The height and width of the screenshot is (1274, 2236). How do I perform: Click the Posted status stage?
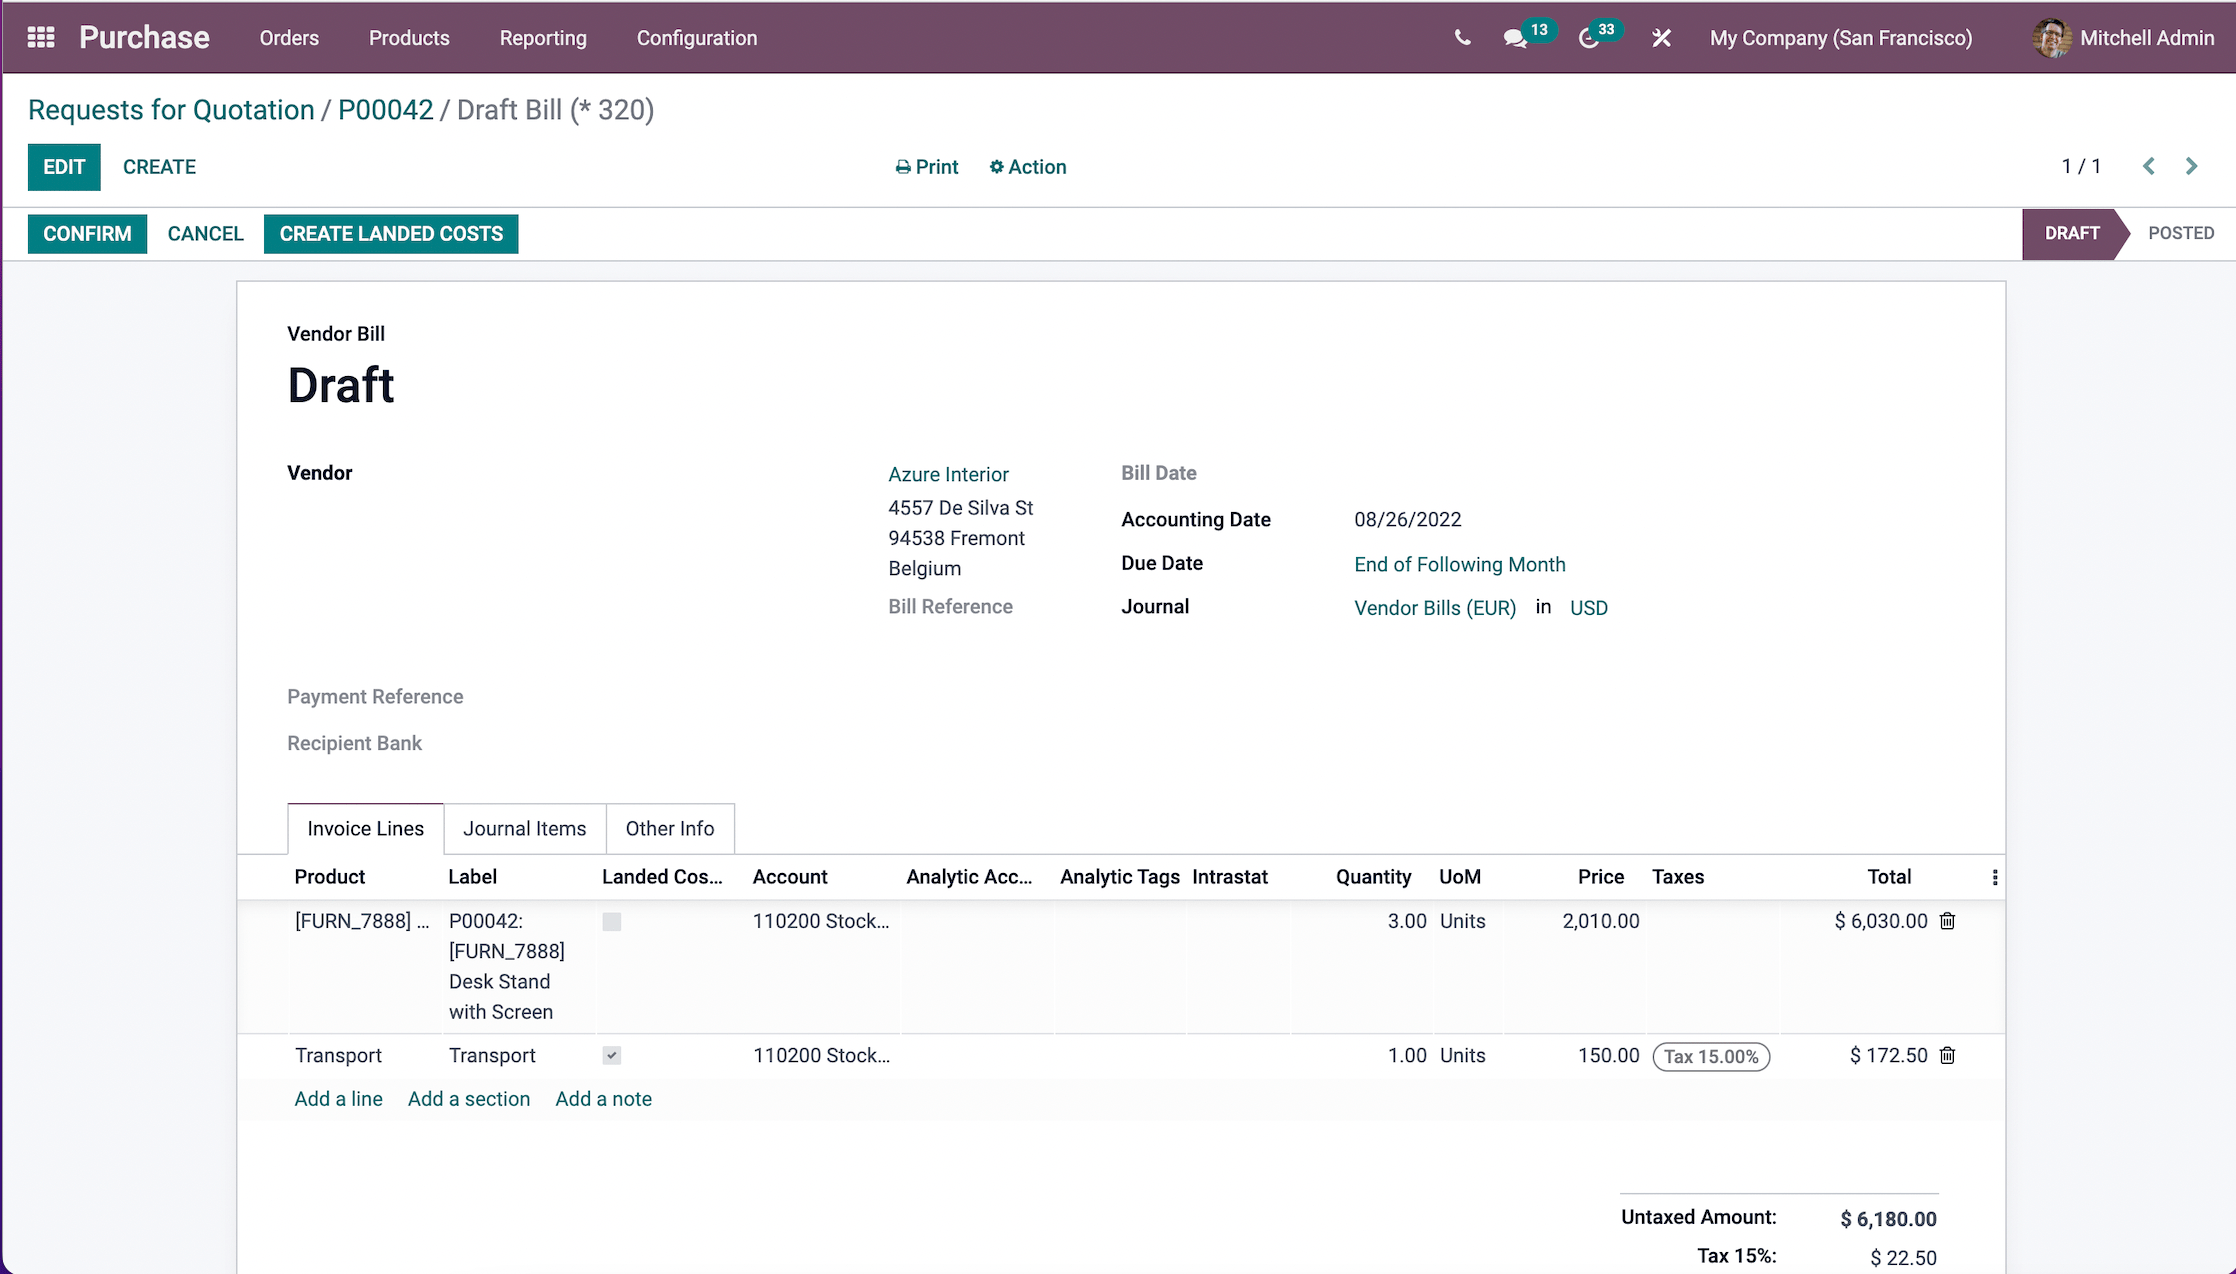coord(2180,233)
